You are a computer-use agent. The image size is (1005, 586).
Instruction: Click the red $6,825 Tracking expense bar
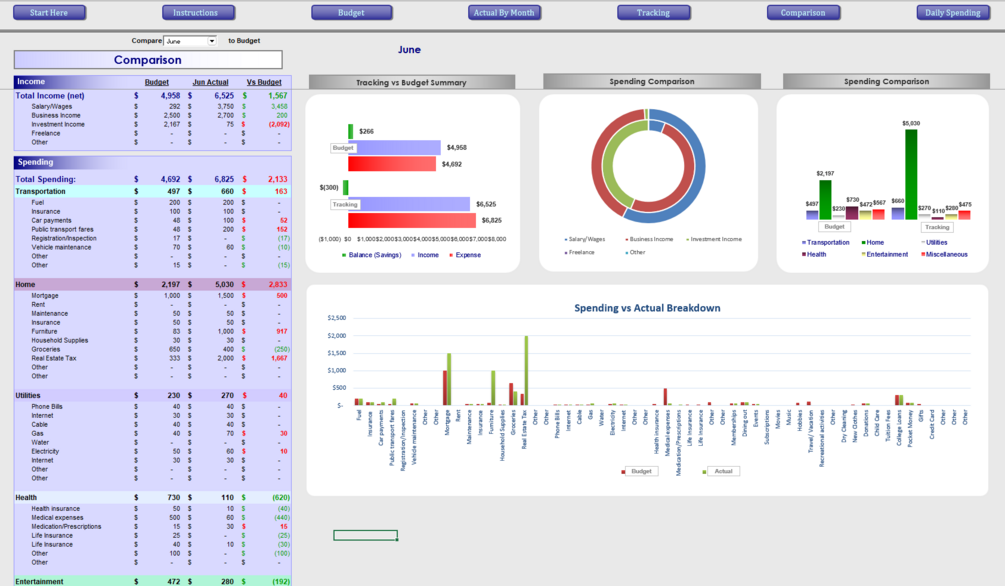(412, 221)
